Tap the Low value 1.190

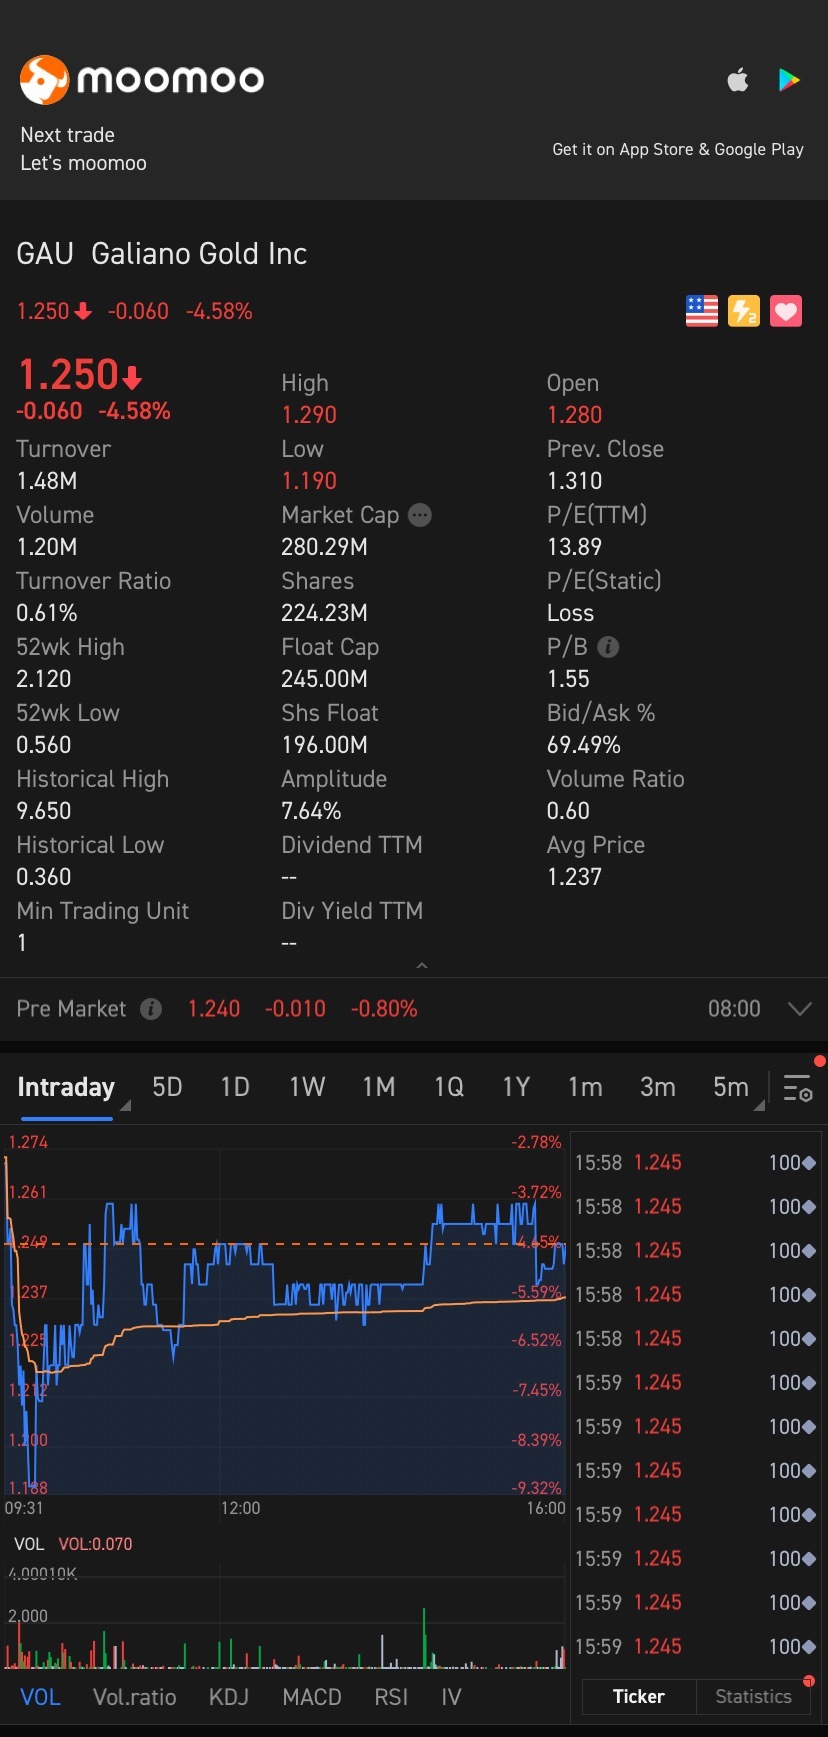(309, 481)
